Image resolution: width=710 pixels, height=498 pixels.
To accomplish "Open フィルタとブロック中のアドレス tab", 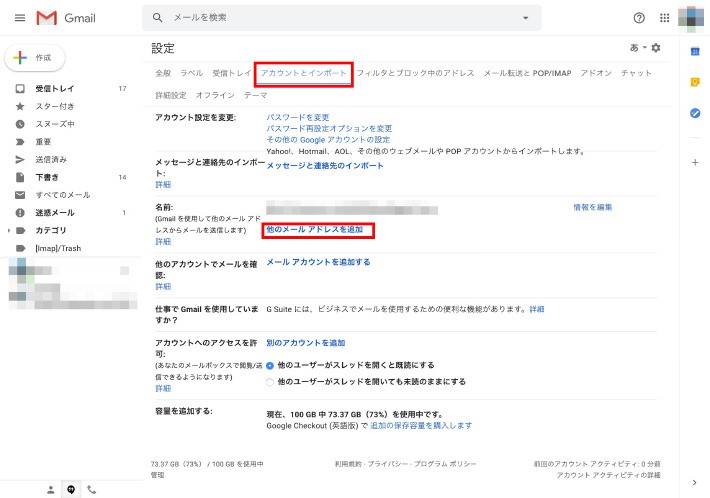I will (x=415, y=73).
